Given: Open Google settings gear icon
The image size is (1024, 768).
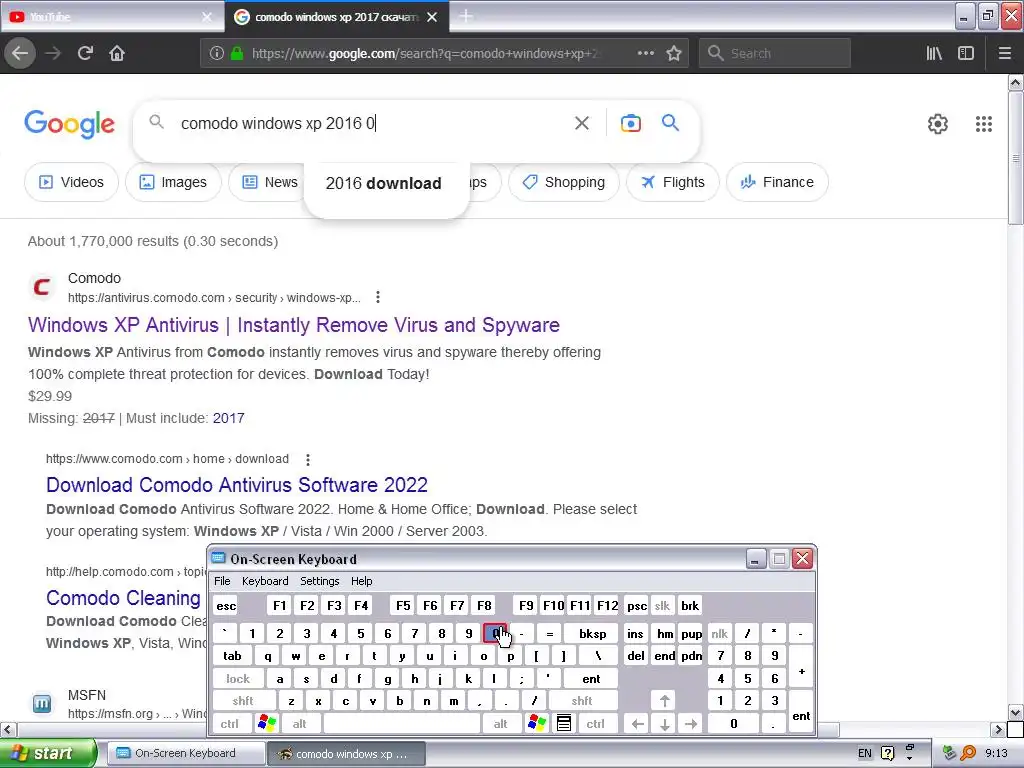Looking at the screenshot, I should coord(938,123).
